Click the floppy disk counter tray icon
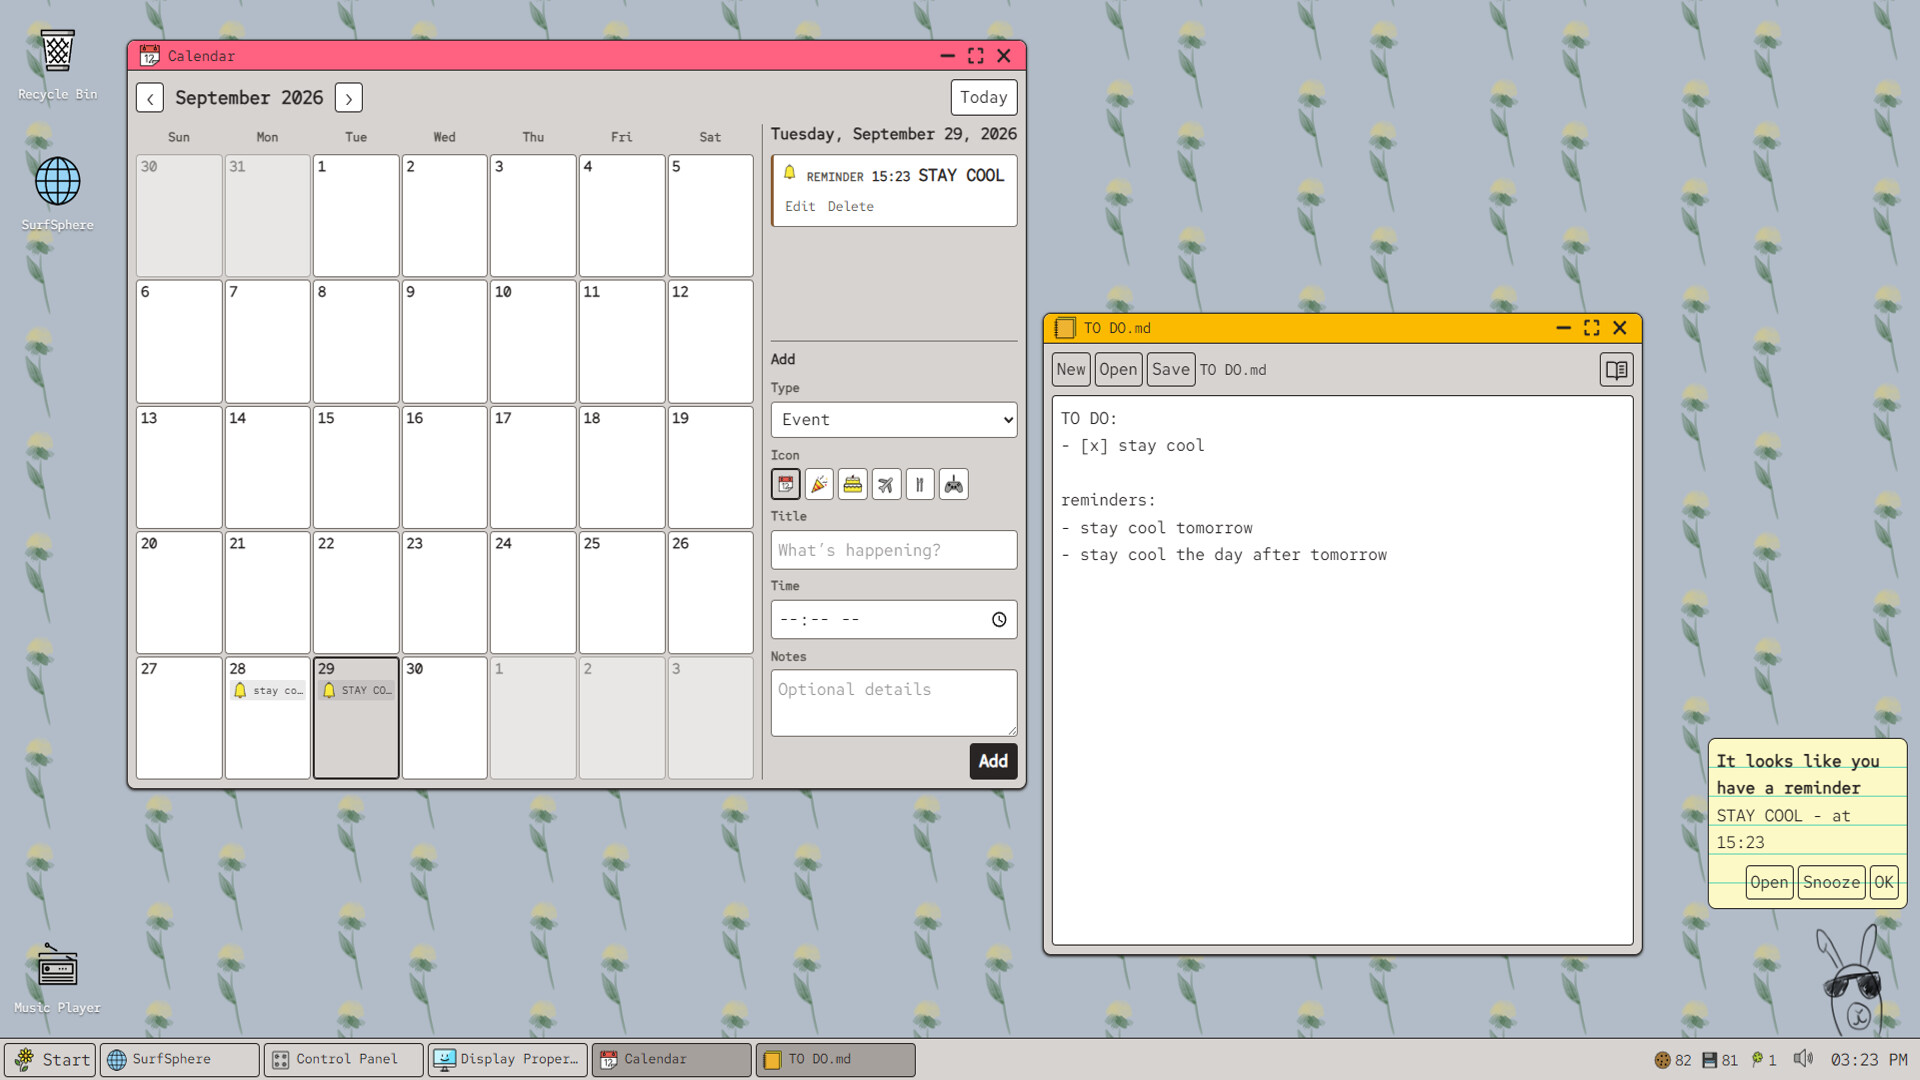 tap(1720, 1060)
